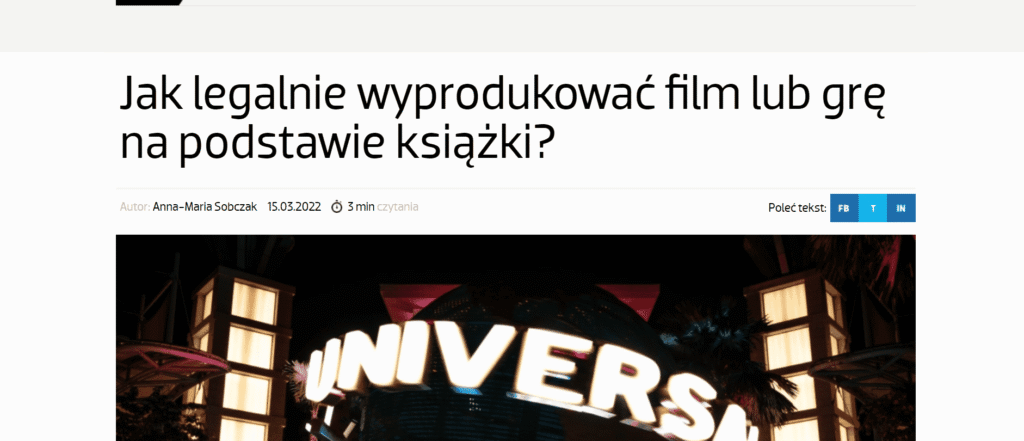Click the second headline line 'na podstawie książki?'
The image size is (1024, 441).
point(333,145)
